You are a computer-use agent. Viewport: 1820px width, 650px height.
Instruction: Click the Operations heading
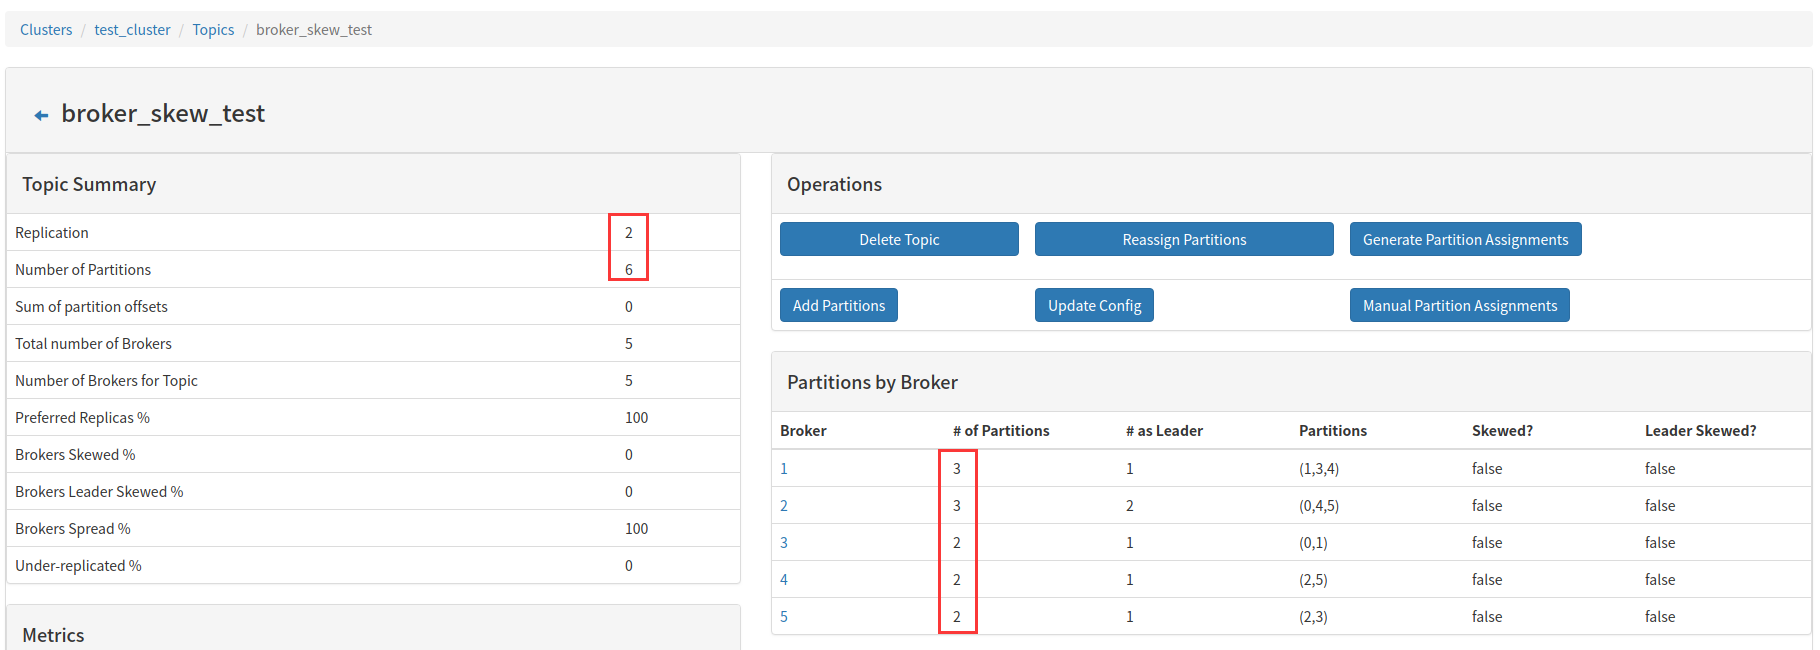point(834,184)
